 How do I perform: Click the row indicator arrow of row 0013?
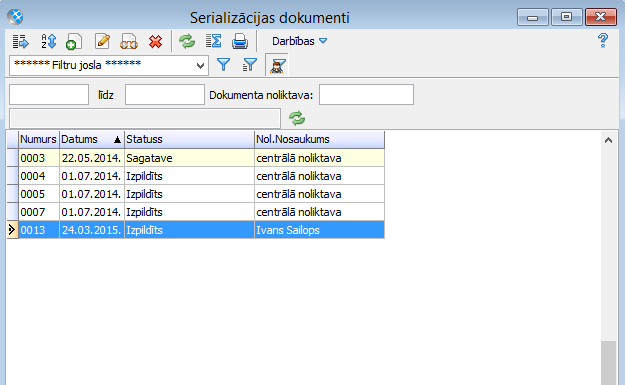point(12,230)
